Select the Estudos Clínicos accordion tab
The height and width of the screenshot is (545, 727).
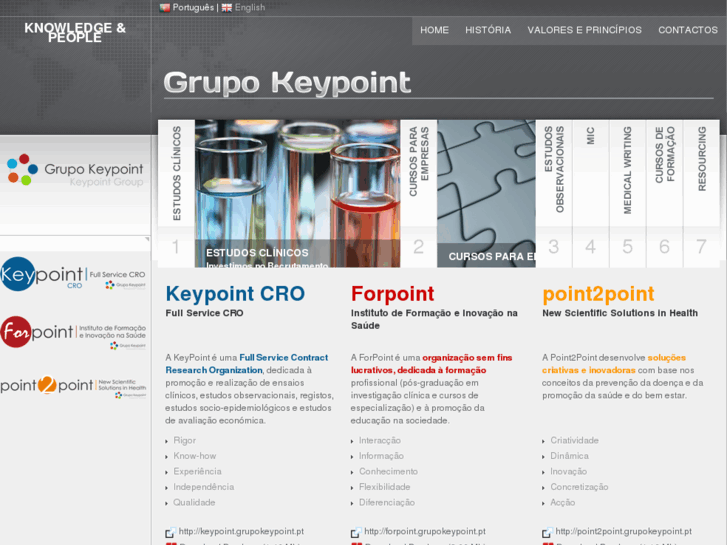(176, 193)
